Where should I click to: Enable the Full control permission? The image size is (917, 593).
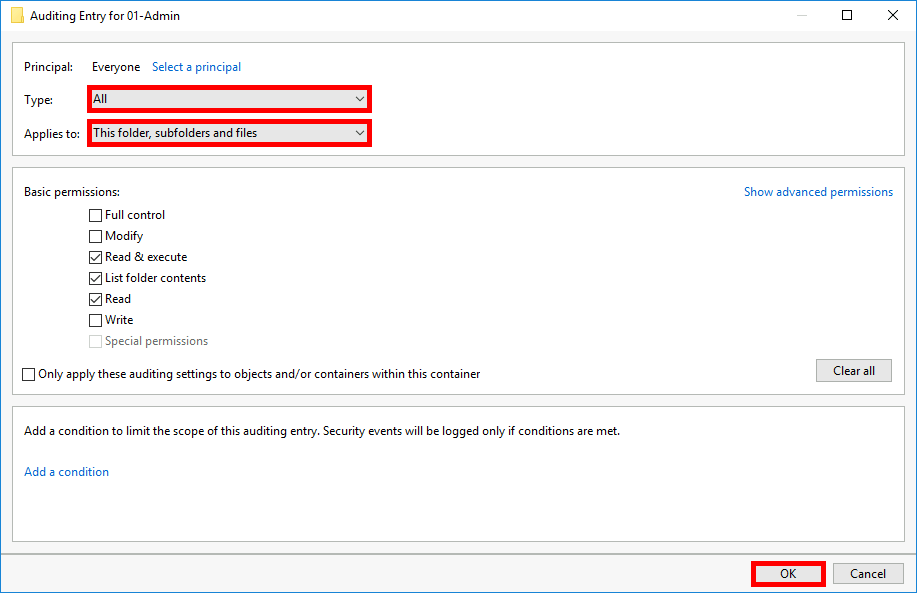(95, 214)
